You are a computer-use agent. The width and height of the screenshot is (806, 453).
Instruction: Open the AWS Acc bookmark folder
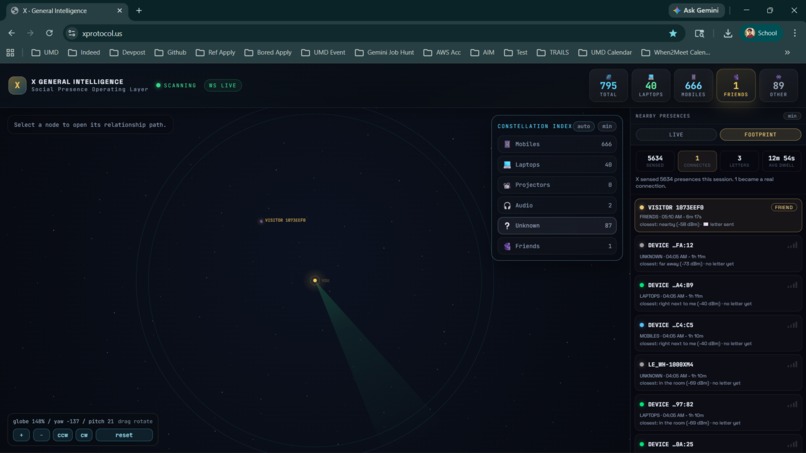[x=442, y=52]
